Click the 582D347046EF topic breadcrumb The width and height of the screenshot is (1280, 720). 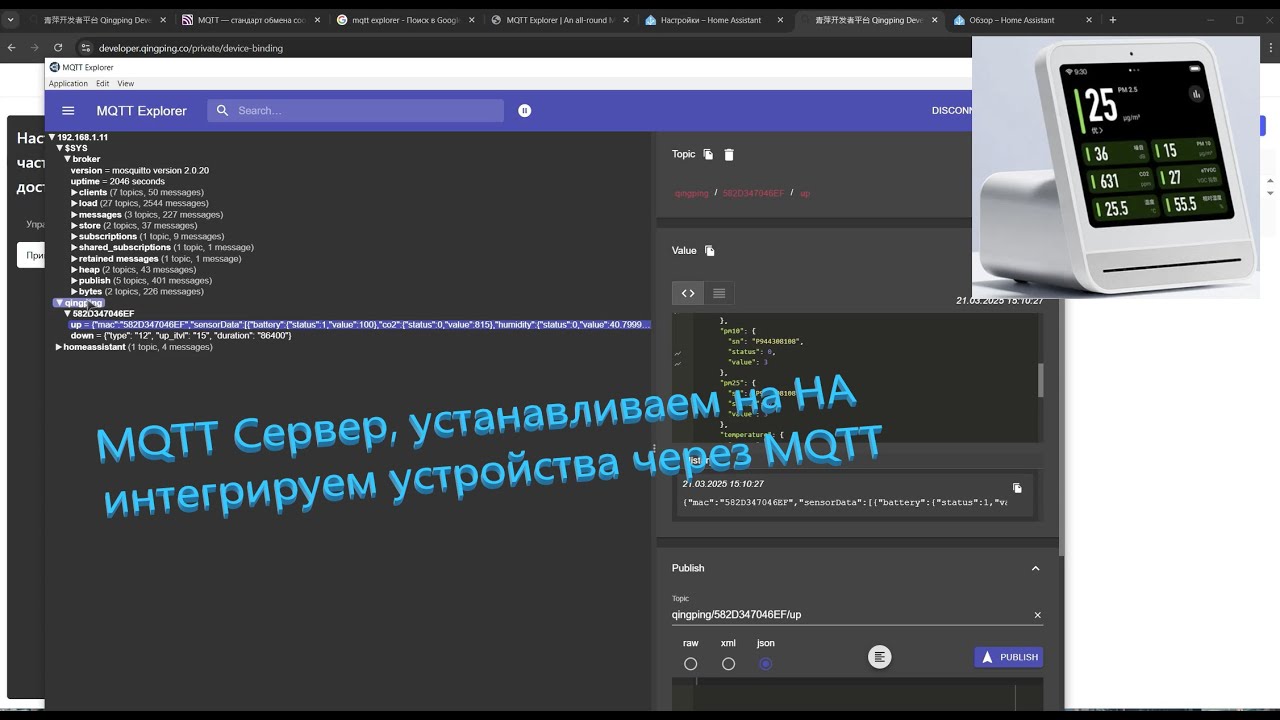click(x=753, y=193)
